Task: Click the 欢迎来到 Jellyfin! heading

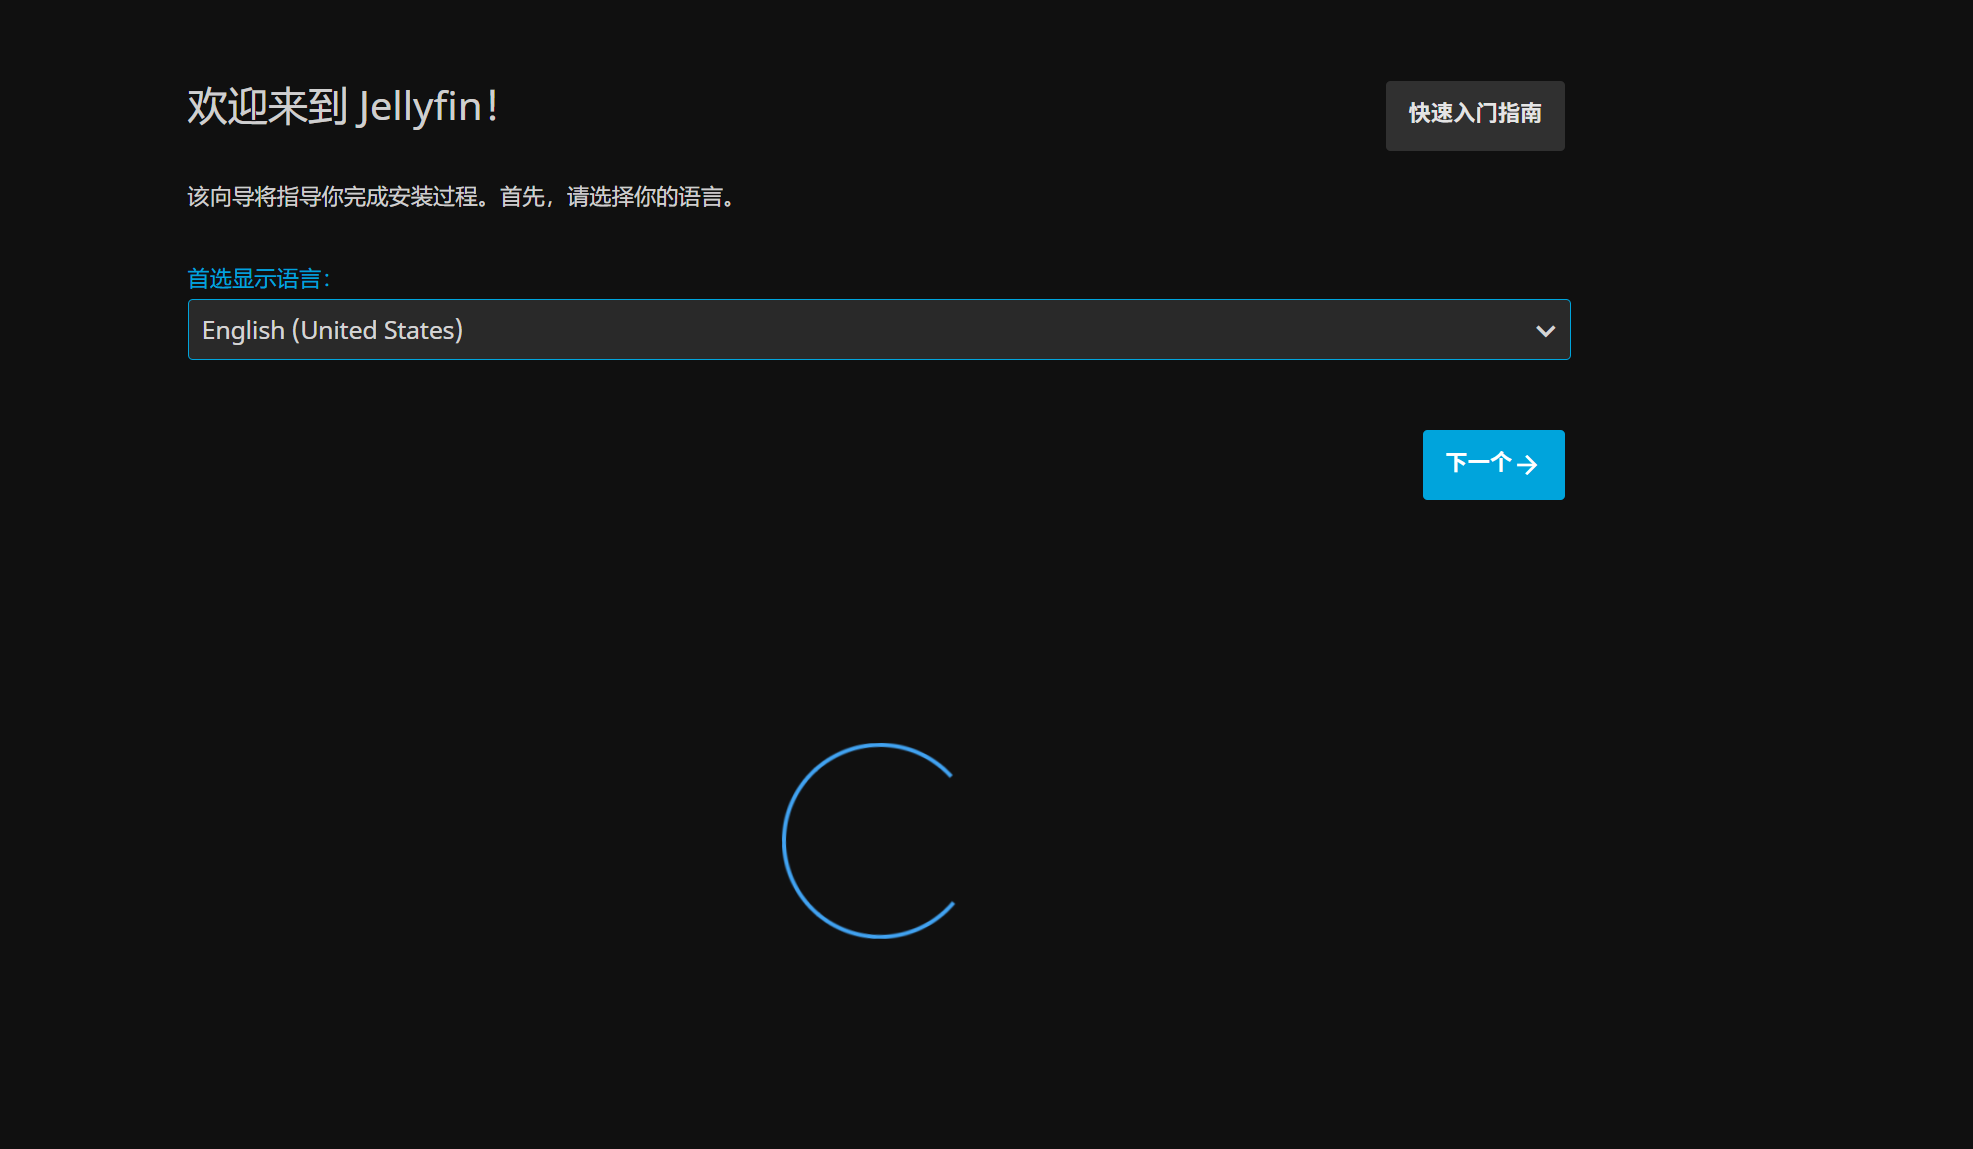Action: 343,107
